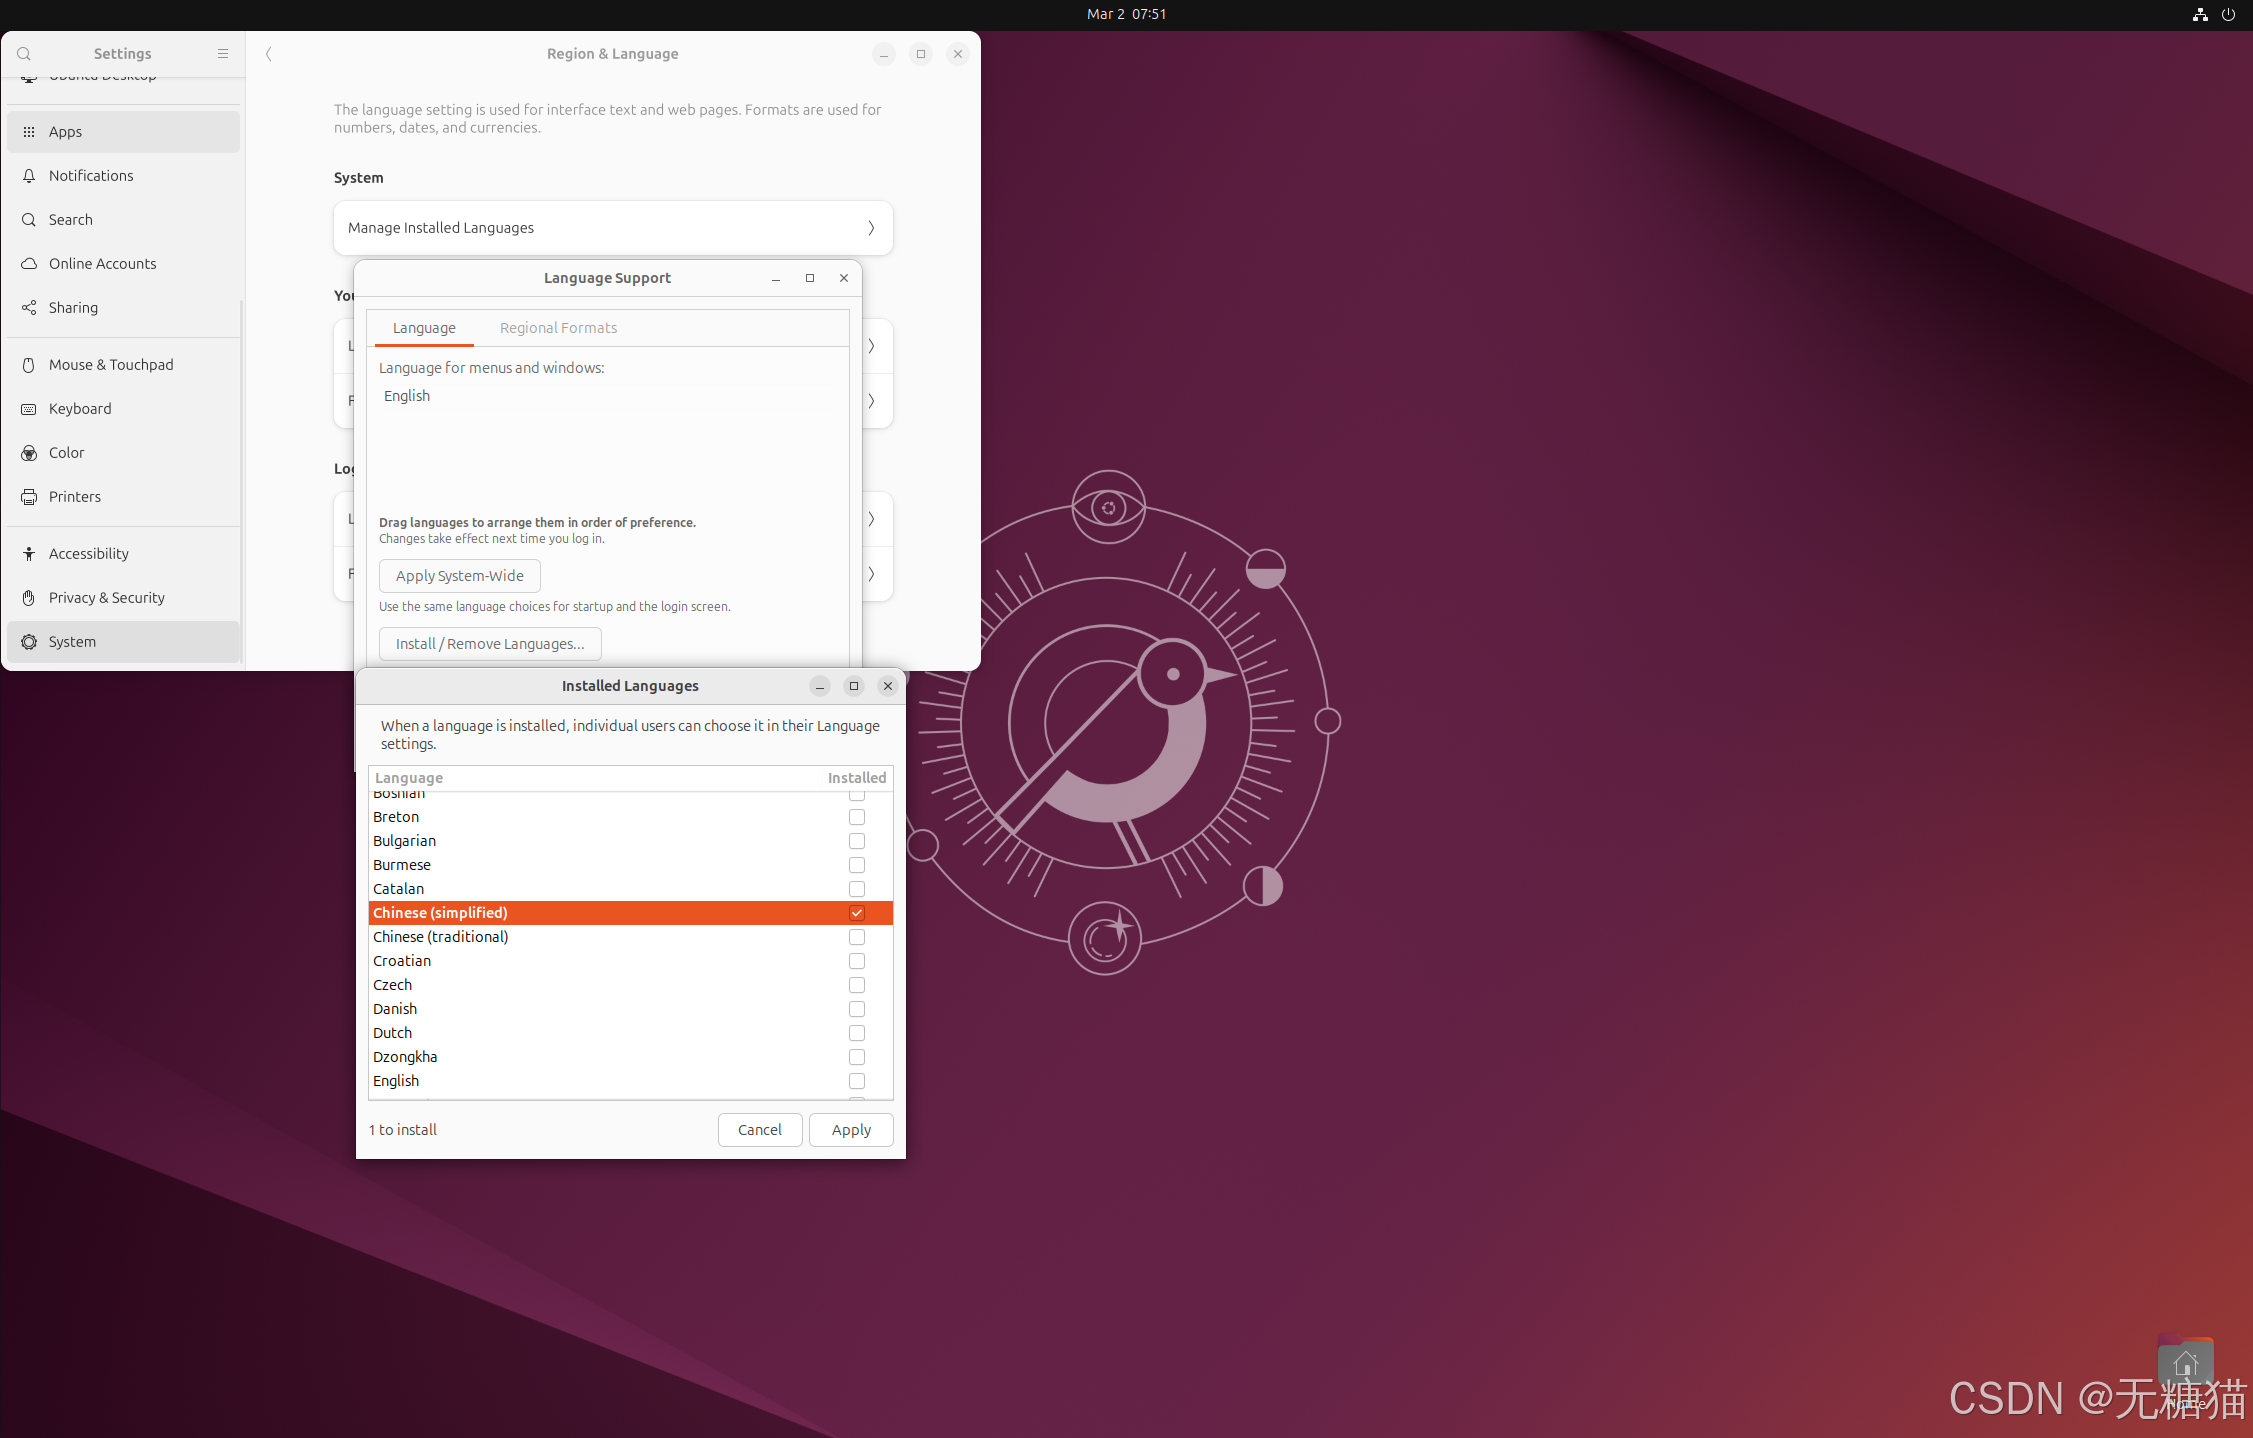The image size is (2253, 1438).
Task: Go back using the header chevron
Action: 268,54
